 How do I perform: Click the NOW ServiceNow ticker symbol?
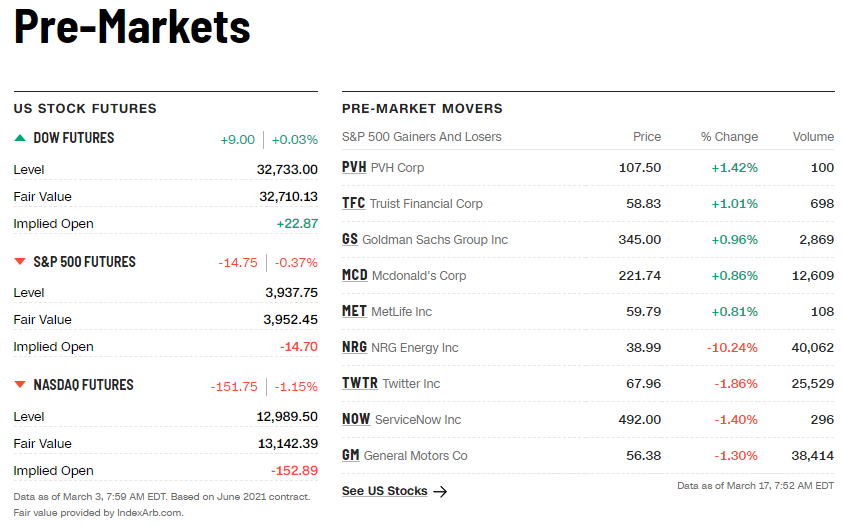point(355,419)
